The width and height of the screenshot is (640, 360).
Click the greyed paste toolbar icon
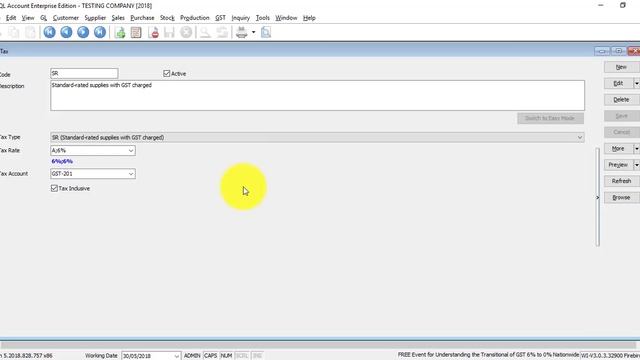[31, 33]
